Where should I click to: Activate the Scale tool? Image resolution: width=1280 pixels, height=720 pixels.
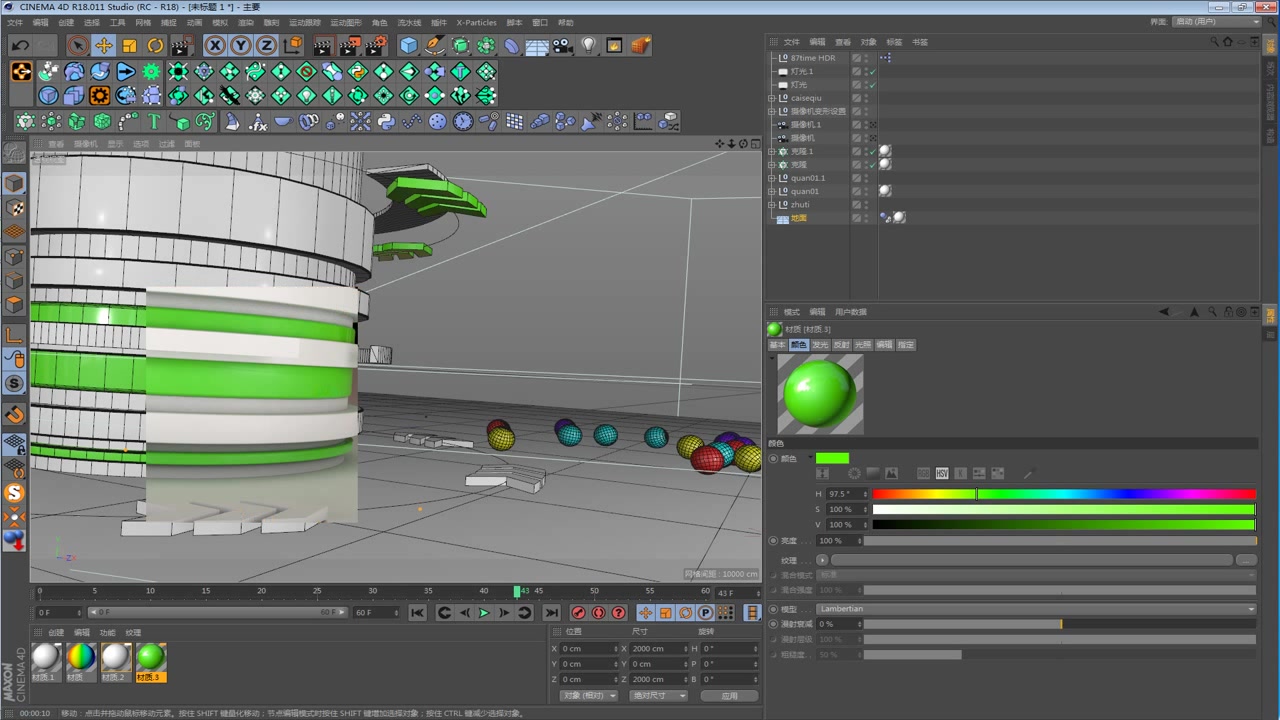(130, 45)
